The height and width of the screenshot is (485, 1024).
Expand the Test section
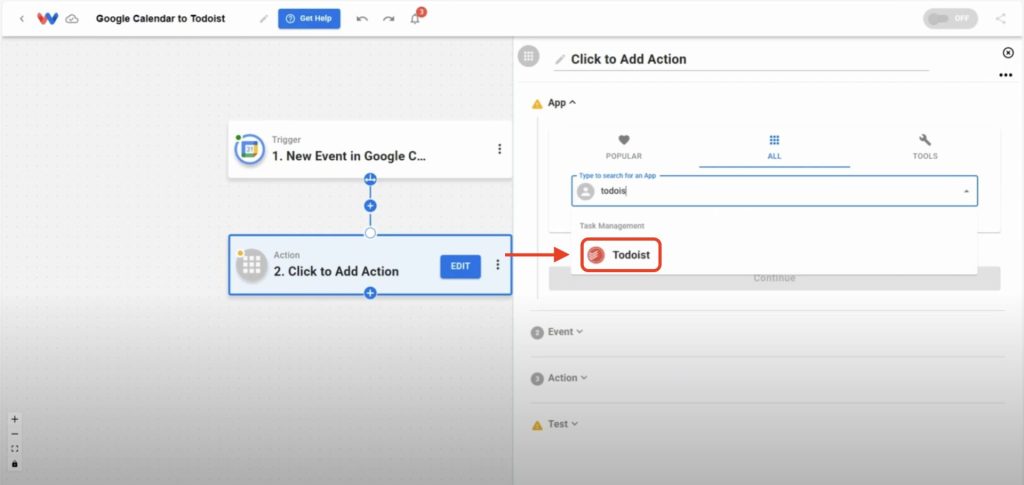[563, 424]
